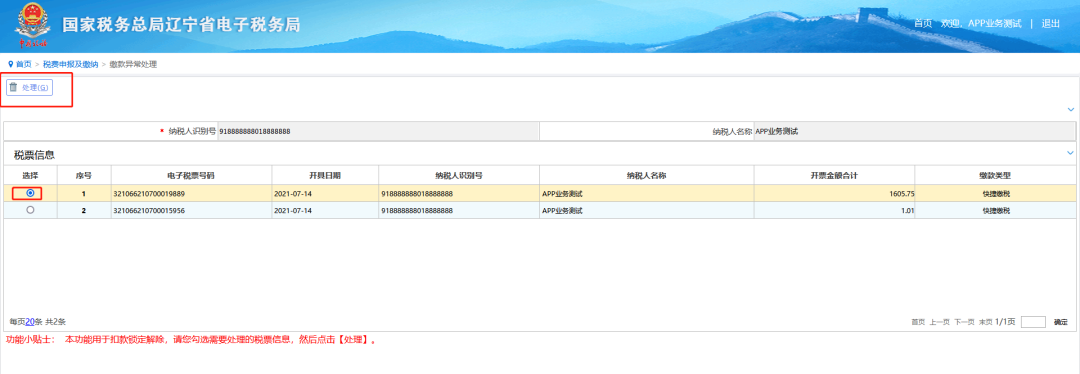Go to 末页
Viewport: 1080px width, 374px height.
click(986, 322)
